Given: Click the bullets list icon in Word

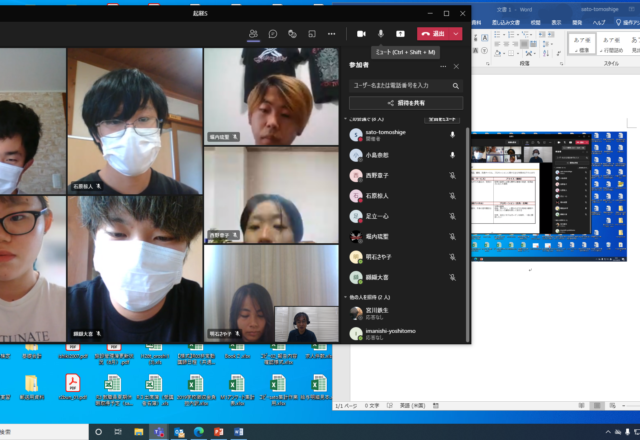Looking at the screenshot, I should click(x=497, y=35).
